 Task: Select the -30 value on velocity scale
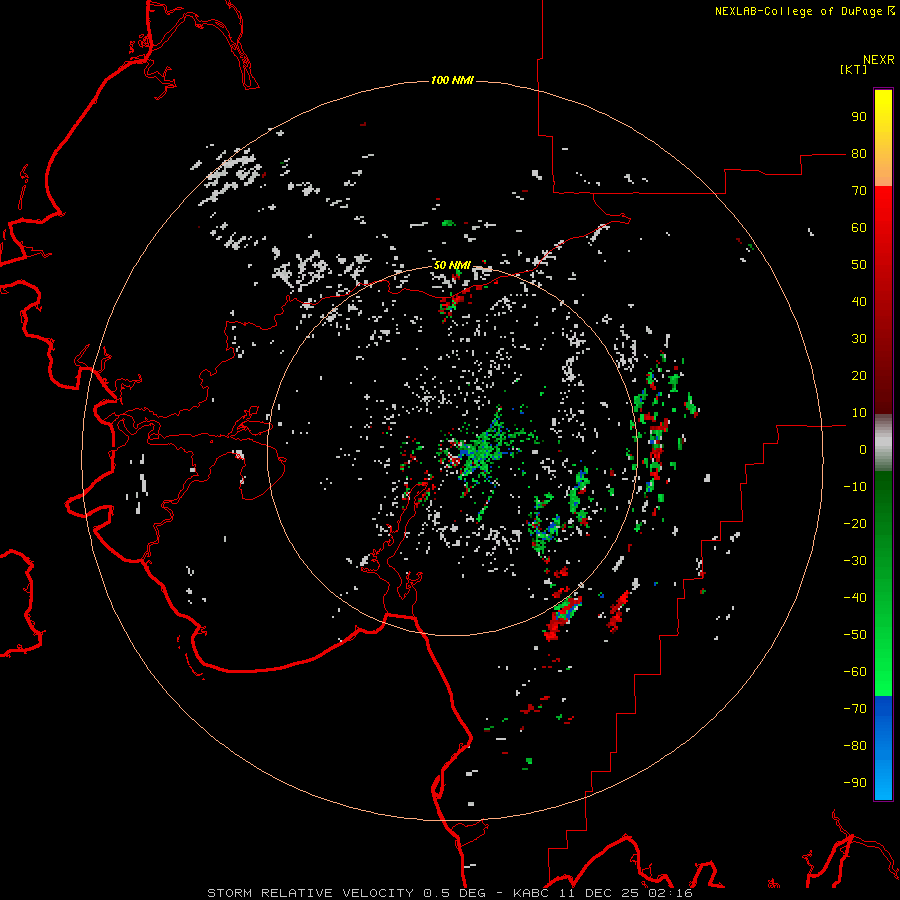click(x=855, y=561)
